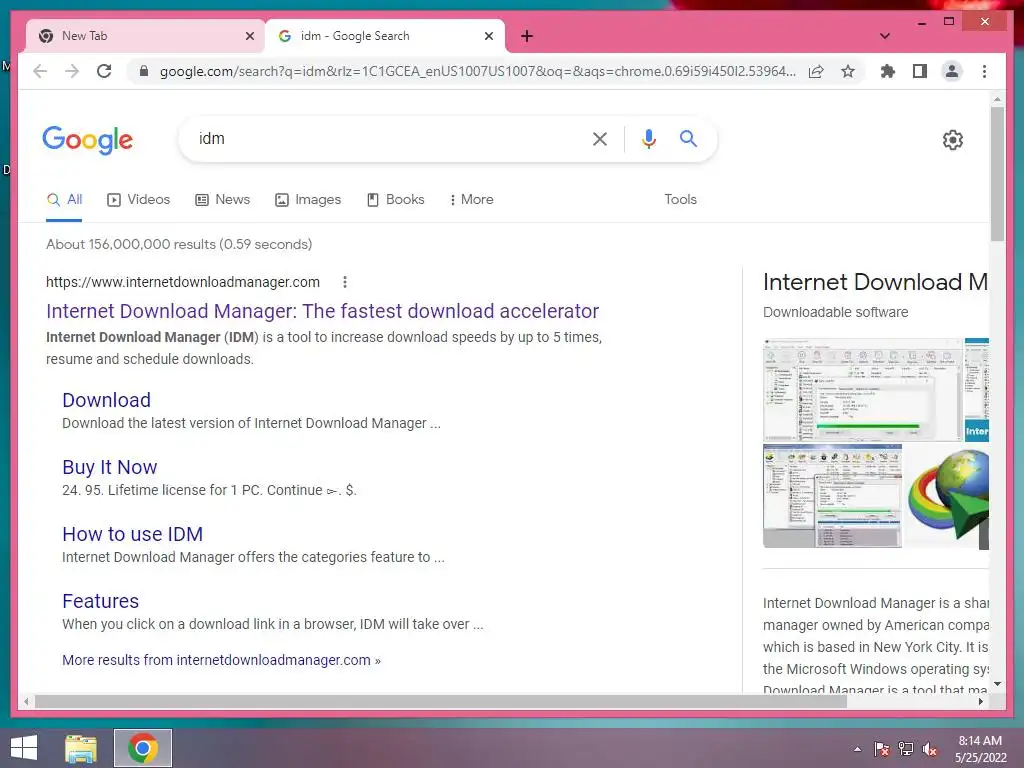Open the taskbar clock showing 8:14 AM
This screenshot has height=768, width=1024.
(980, 749)
